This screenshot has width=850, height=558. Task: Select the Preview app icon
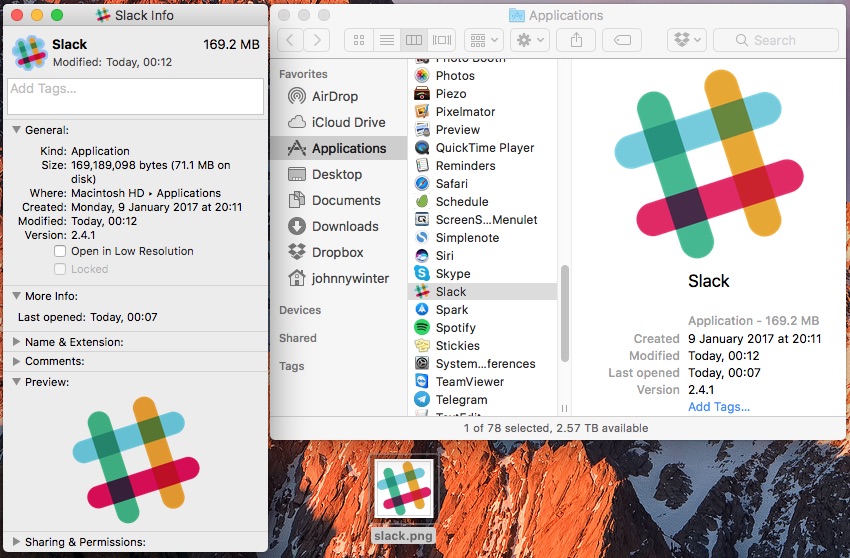pos(422,129)
